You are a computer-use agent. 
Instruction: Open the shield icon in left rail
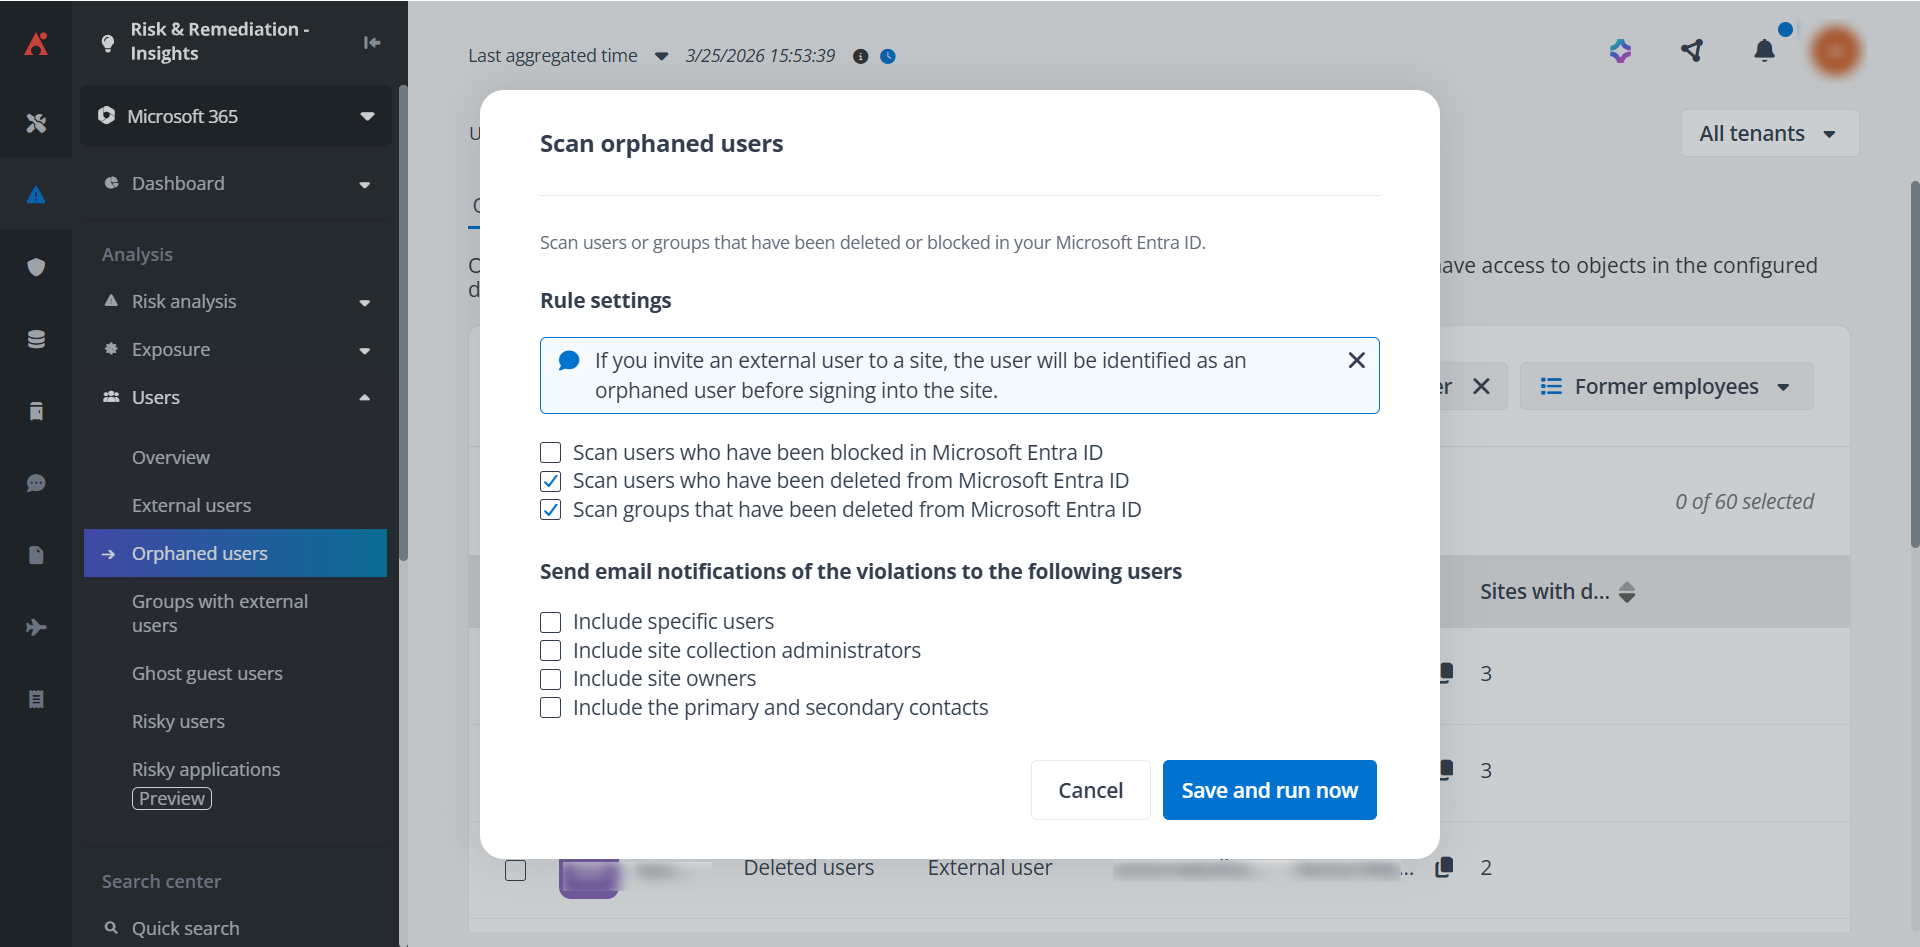tap(36, 267)
